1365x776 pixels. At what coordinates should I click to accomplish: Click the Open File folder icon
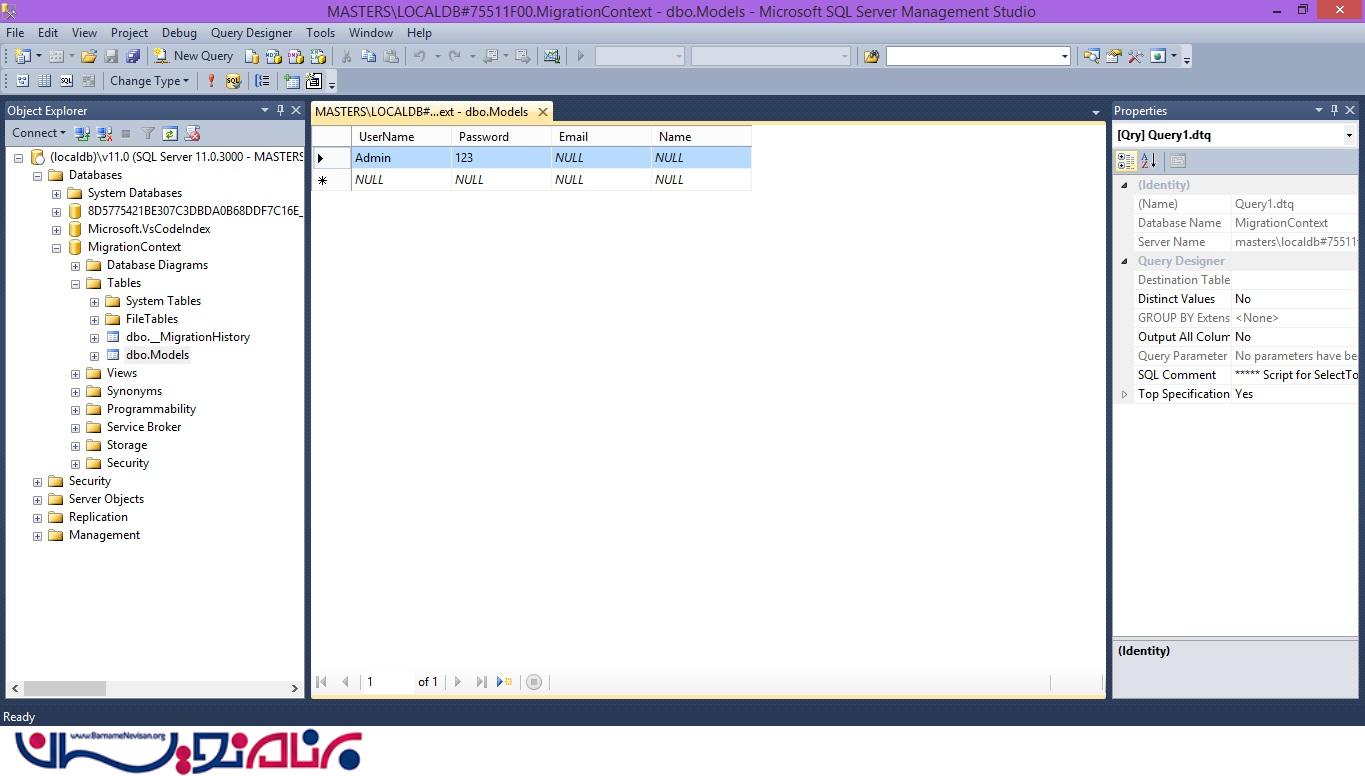tap(89, 56)
